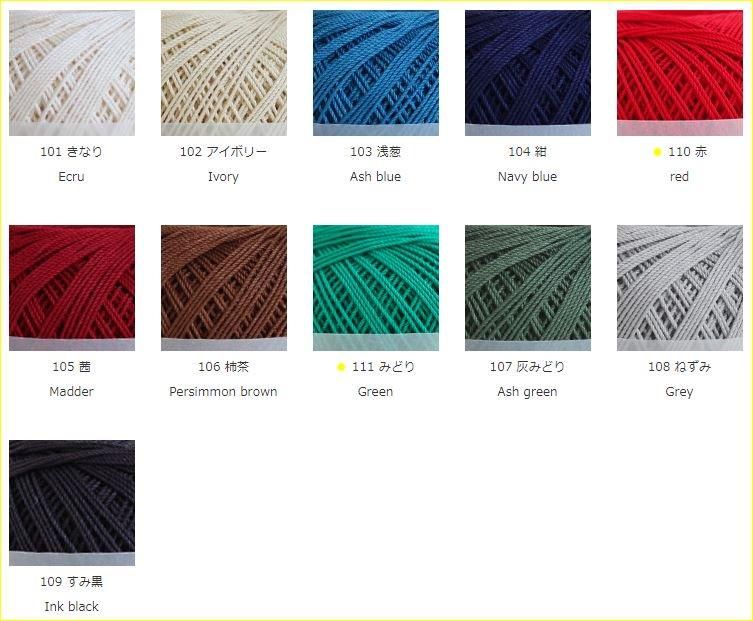Pick the 107 Ash green thread swatch

(528, 288)
